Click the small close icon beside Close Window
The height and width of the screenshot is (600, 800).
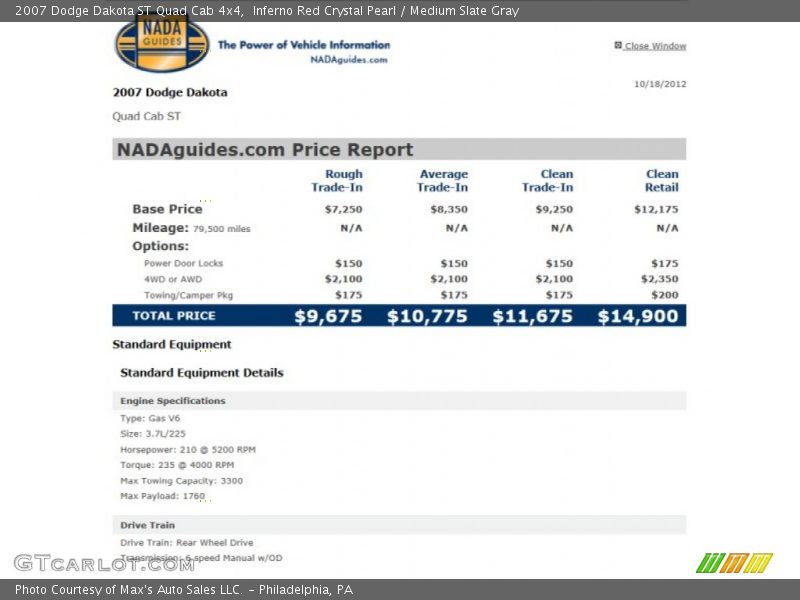coord(618,45)
